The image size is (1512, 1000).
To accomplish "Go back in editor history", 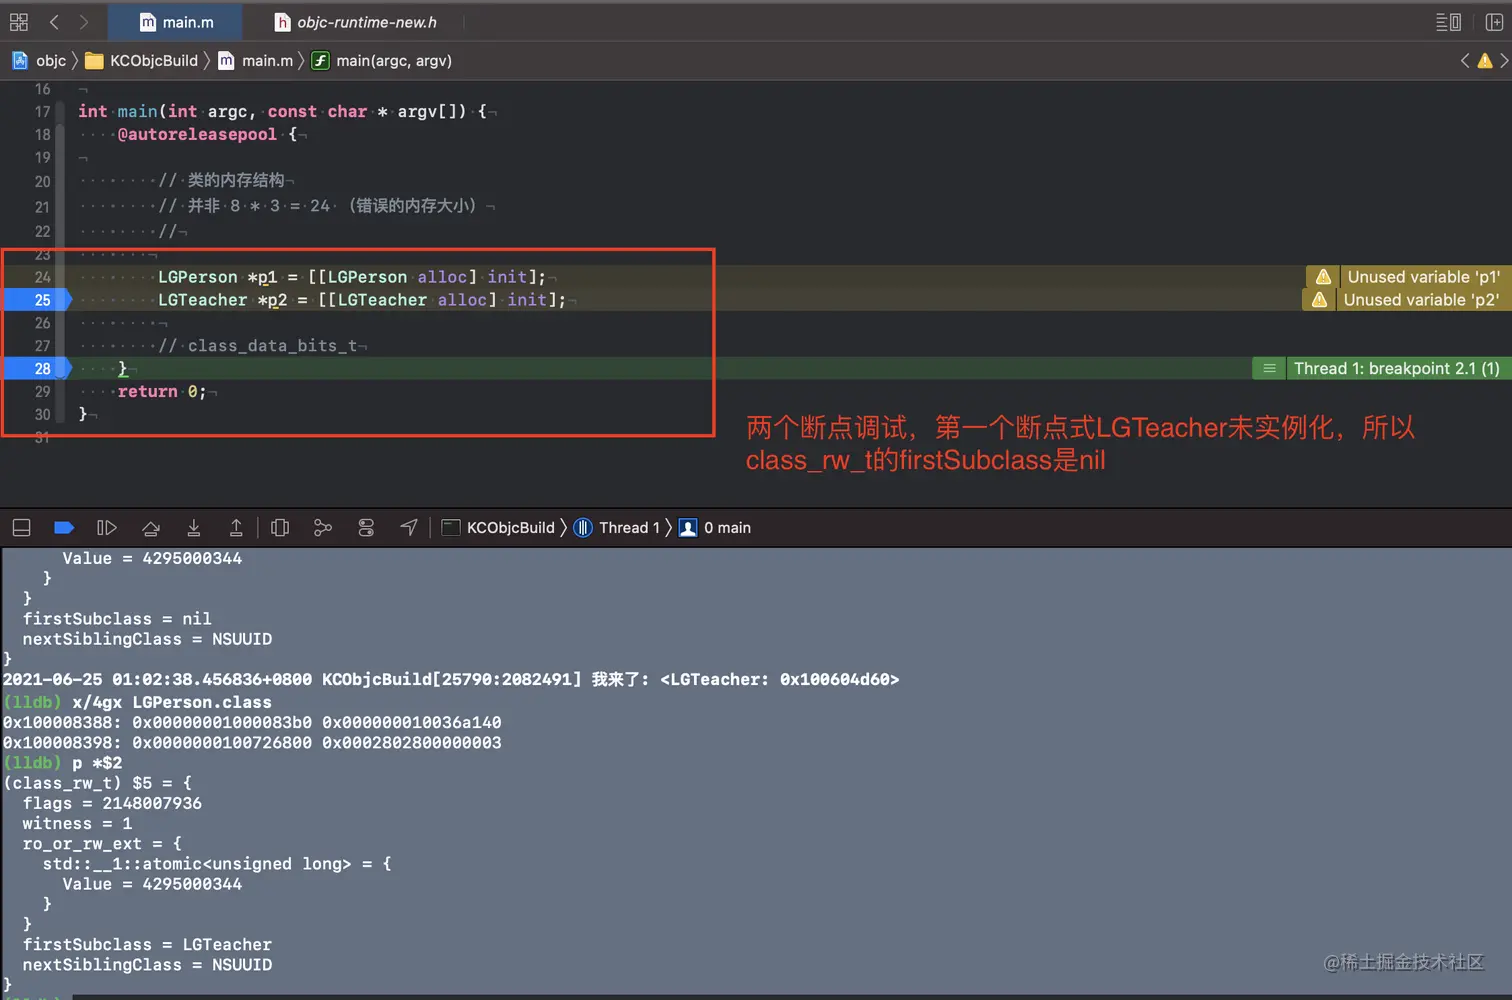I will coord(55,21).
